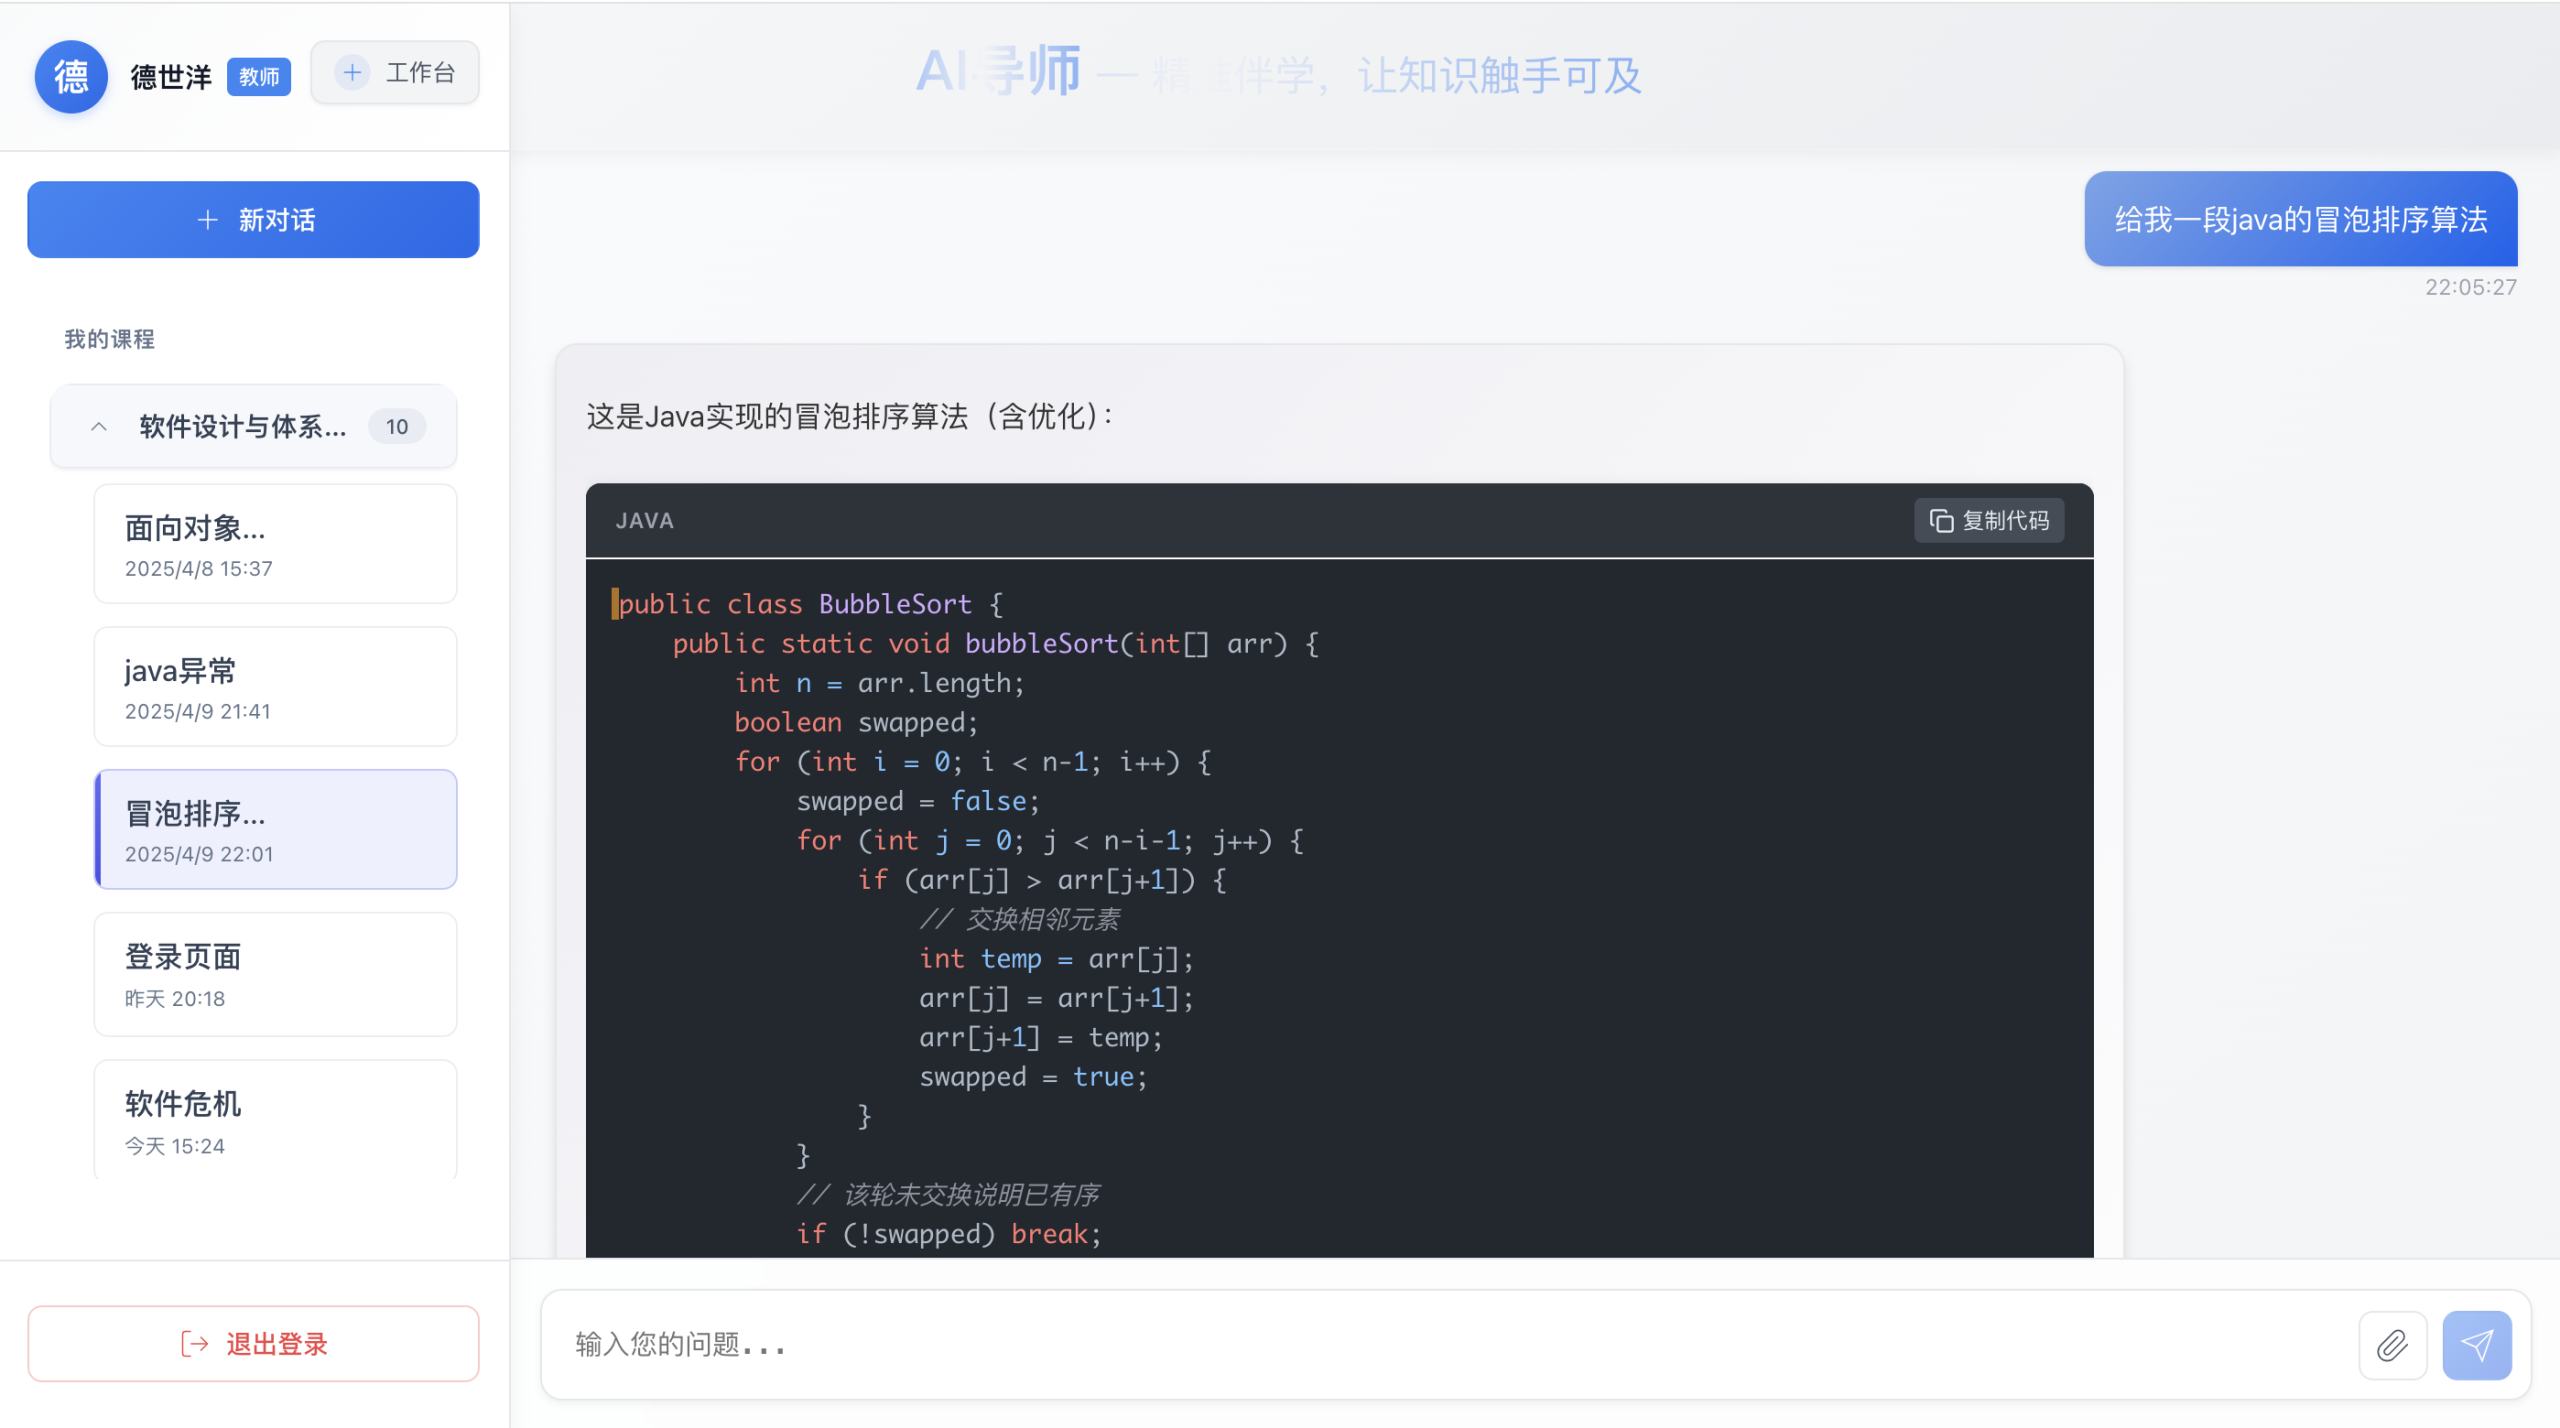Select the 德 user avatar
2560x1428 pixels.
(x=70, y=76)
